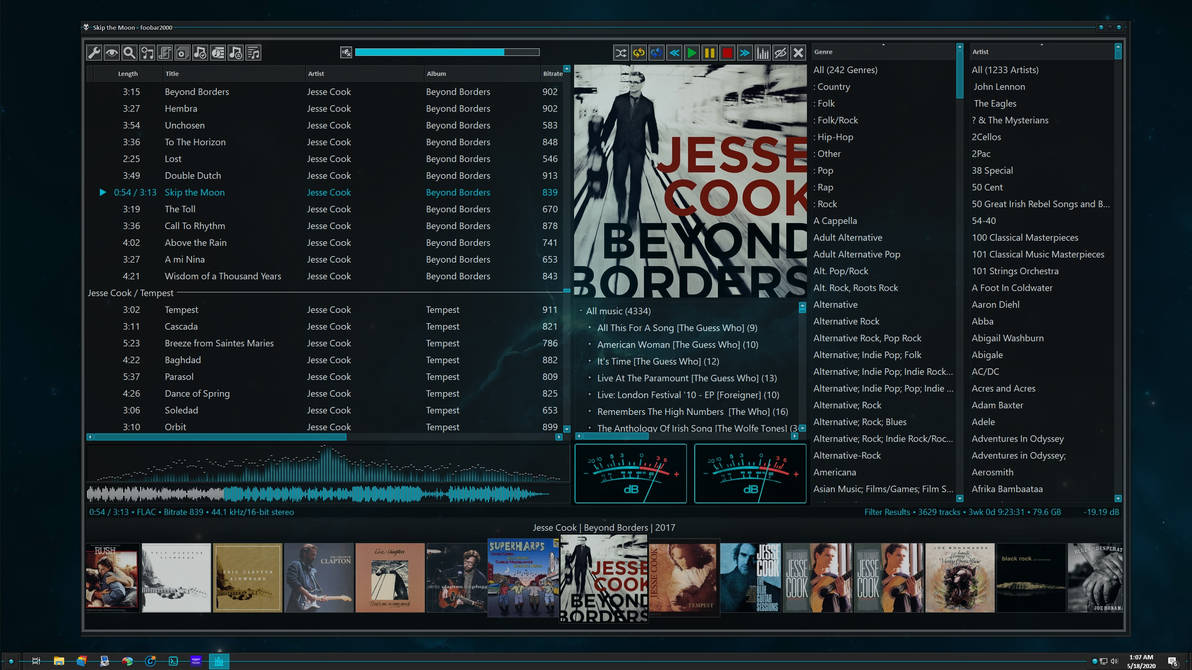1192x670 pixels.
Task: Click the white X icon in playback toolbar
Action: point(798,53)
